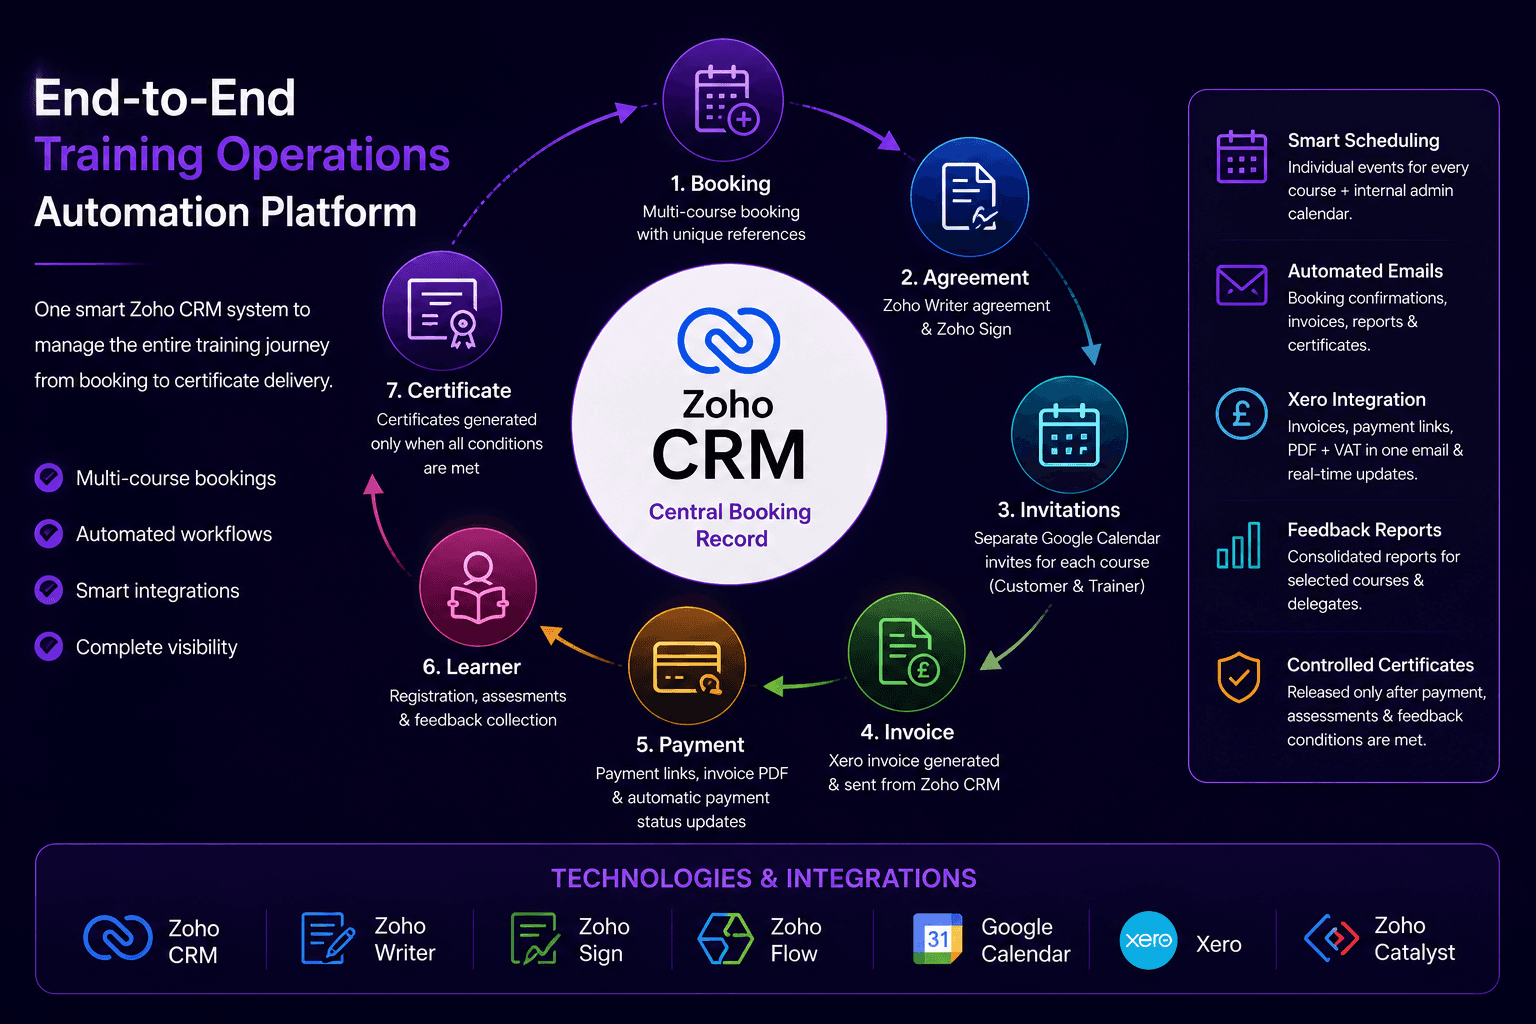
Task: Click the Automated workflows check mark
Action: [49, 534]
